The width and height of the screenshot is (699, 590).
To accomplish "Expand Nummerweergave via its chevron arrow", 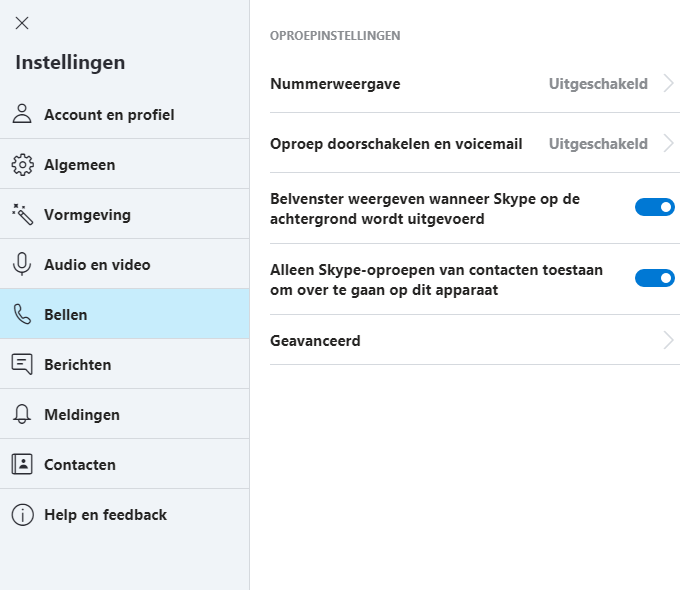I will pos(669,84).
